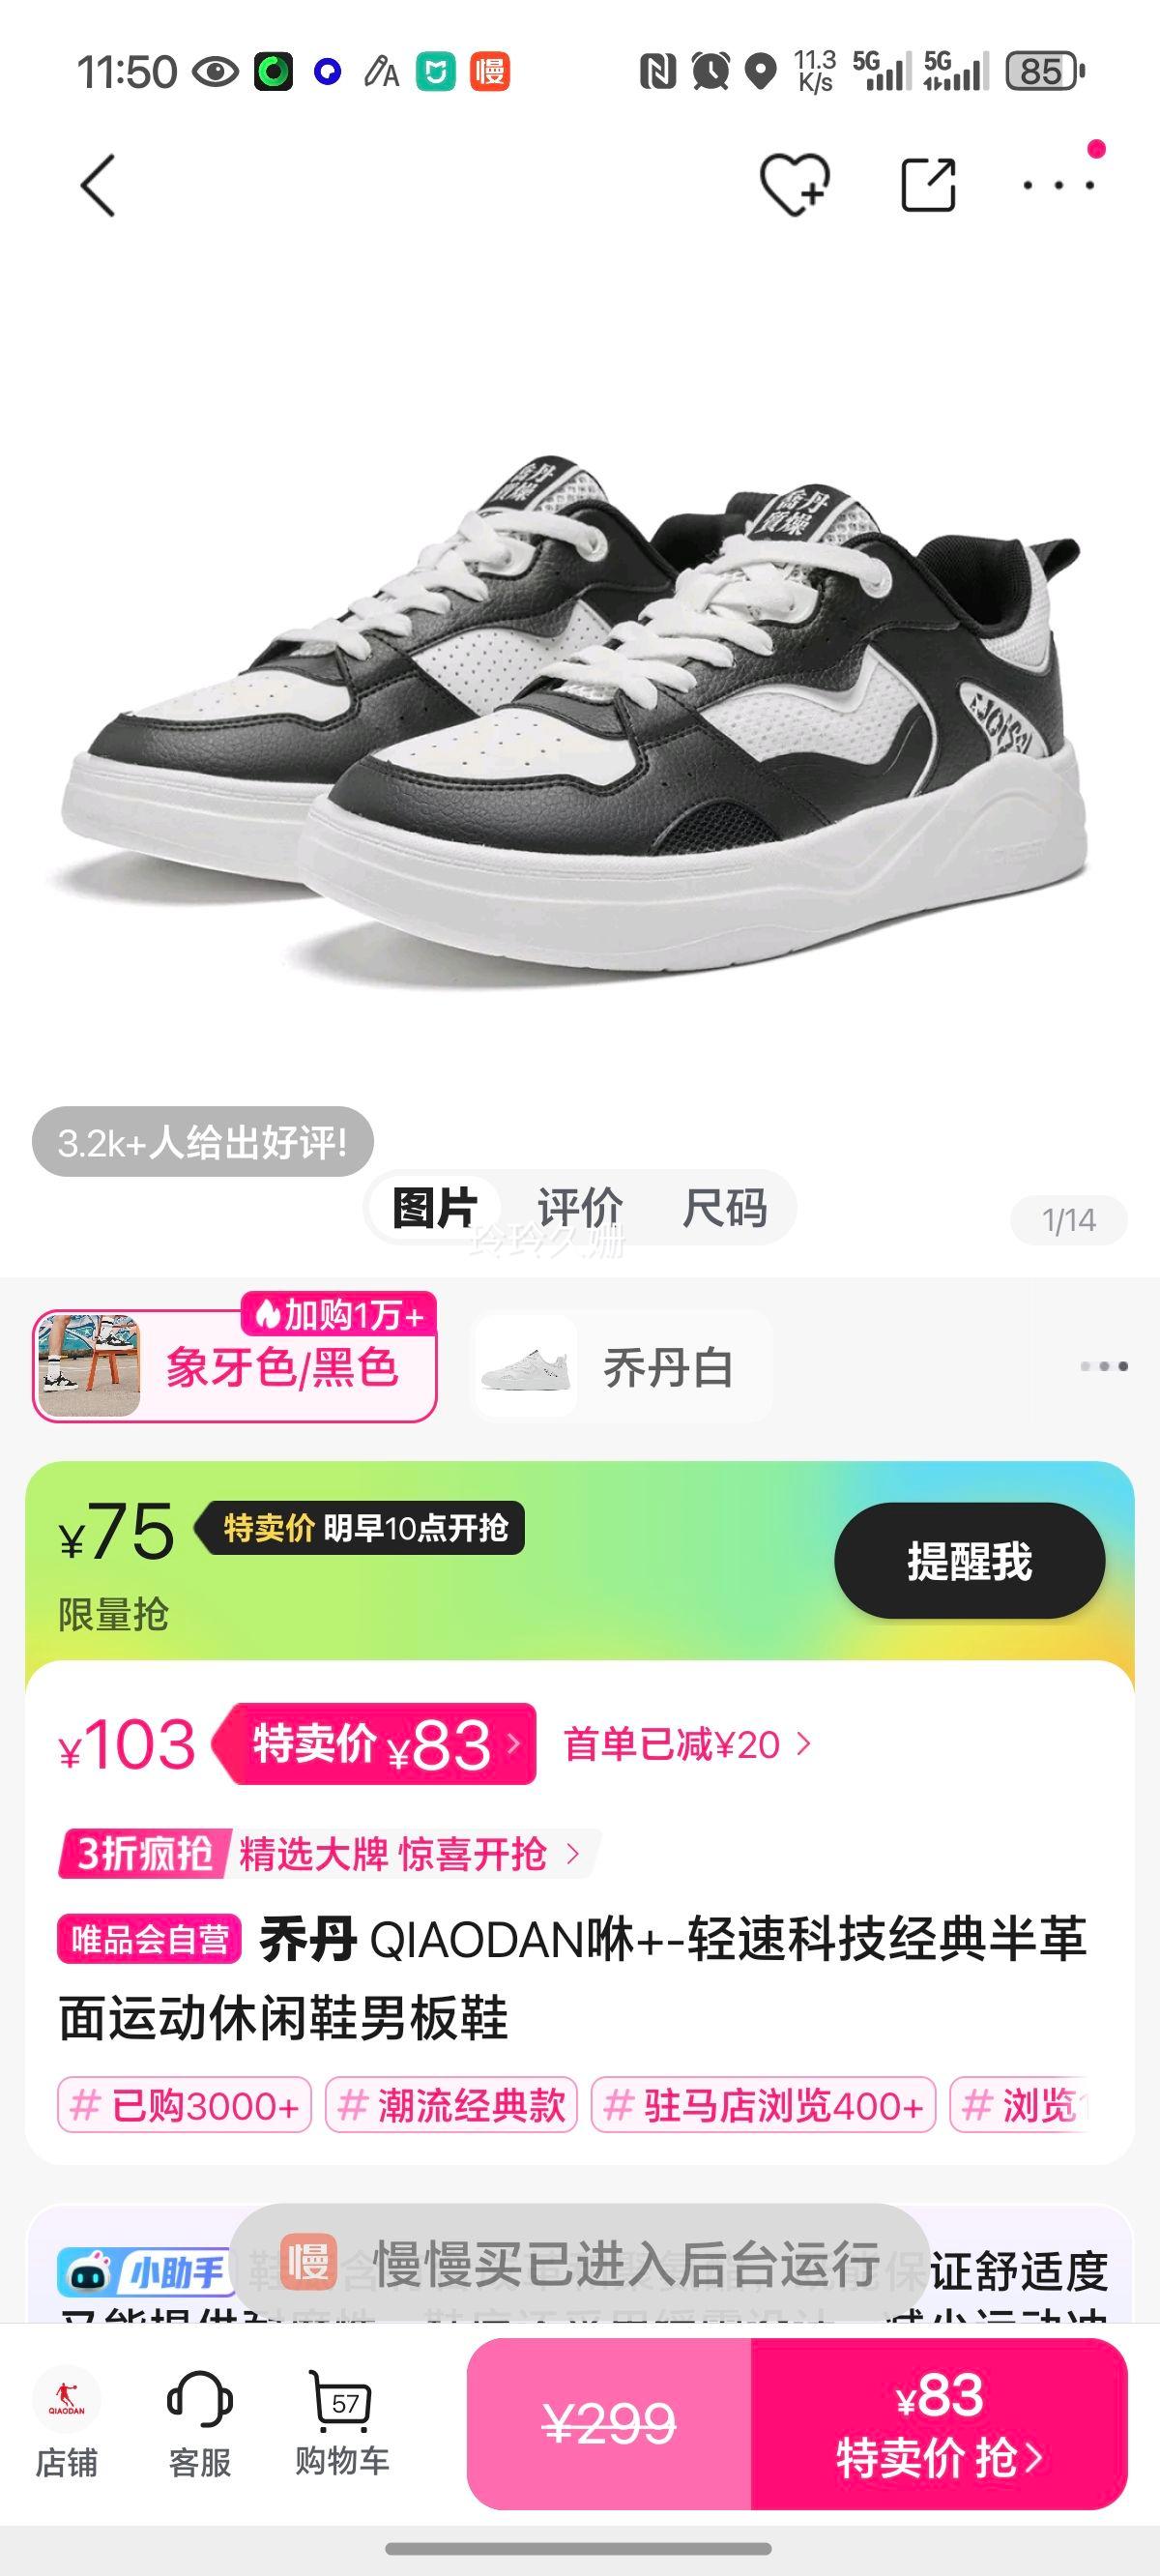Tap the back arrow icon
The image size is (1160, 2576).
tap(98, 185)
